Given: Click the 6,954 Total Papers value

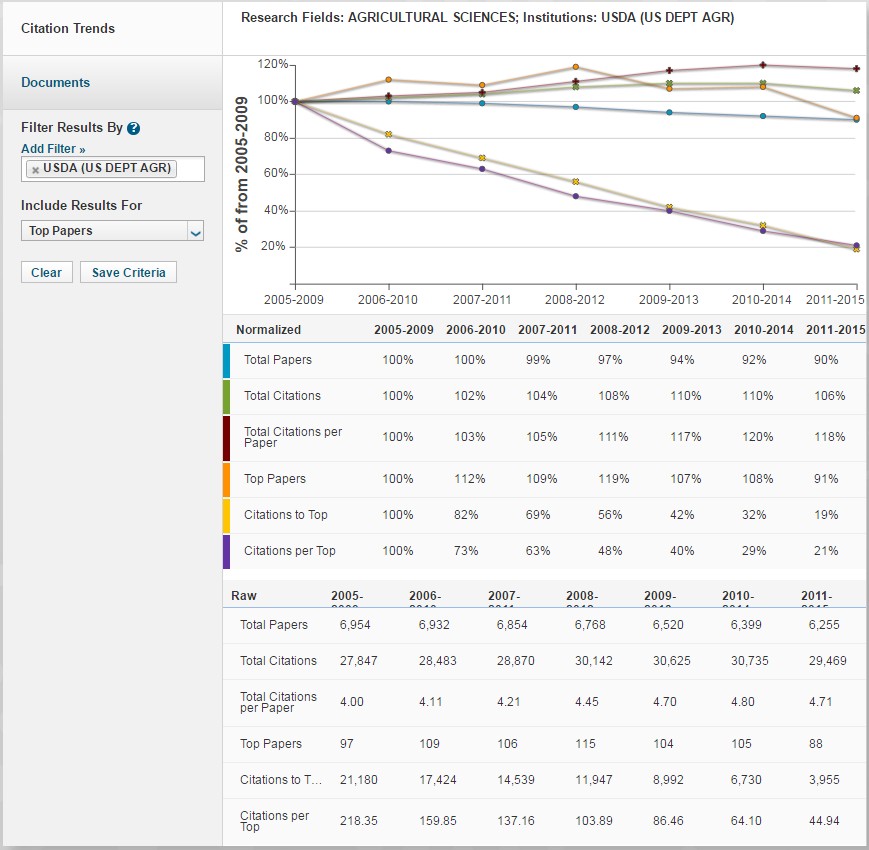Looking at the screenshot, I should click(355, 625).
